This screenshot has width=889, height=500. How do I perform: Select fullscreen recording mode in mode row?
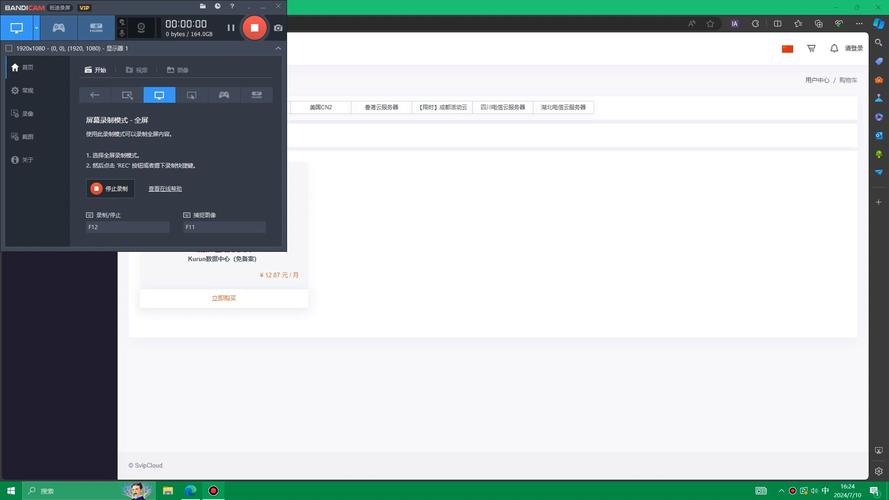point(159,95)
